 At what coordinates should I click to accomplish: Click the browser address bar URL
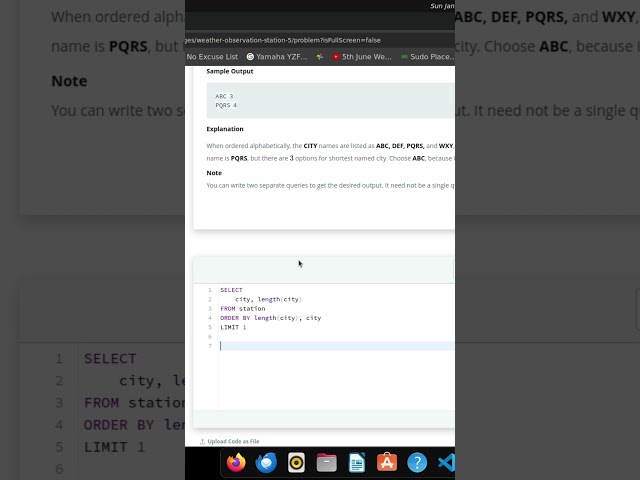(x=282, y=40)
